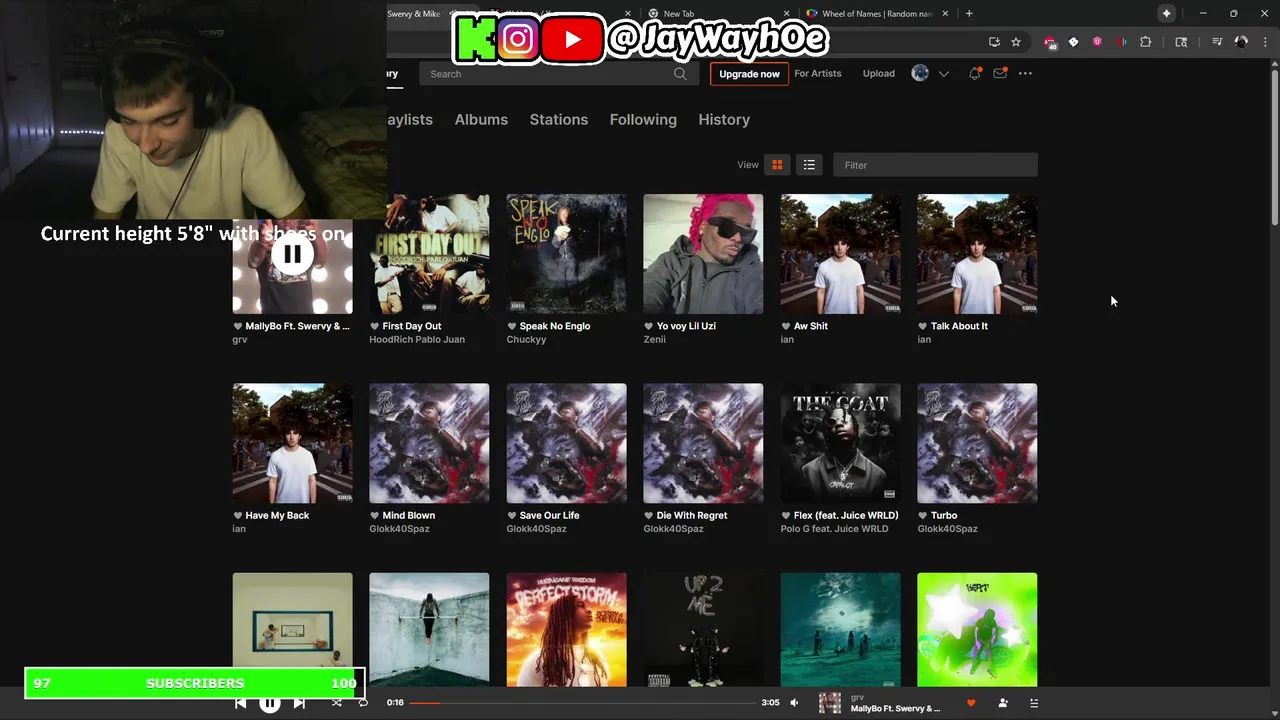Open the Save Our Life track title

pos(549,515)
